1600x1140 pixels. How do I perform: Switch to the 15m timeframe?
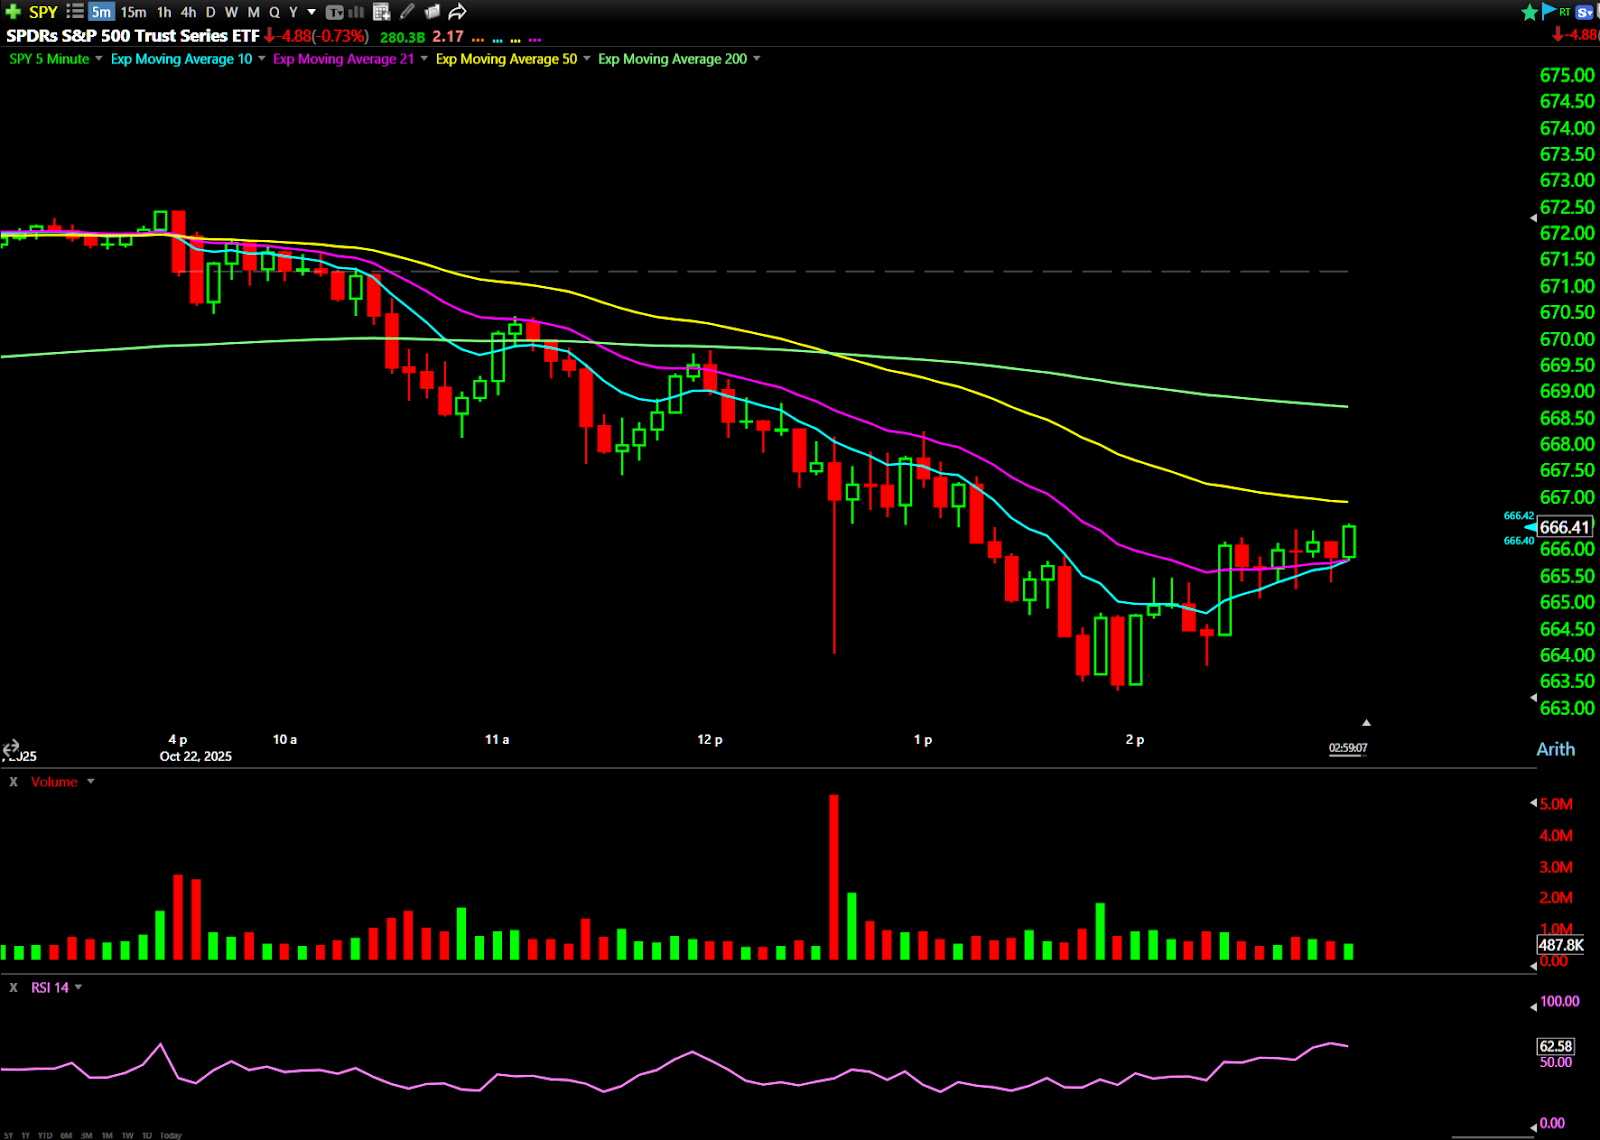[x=133, y=12]
